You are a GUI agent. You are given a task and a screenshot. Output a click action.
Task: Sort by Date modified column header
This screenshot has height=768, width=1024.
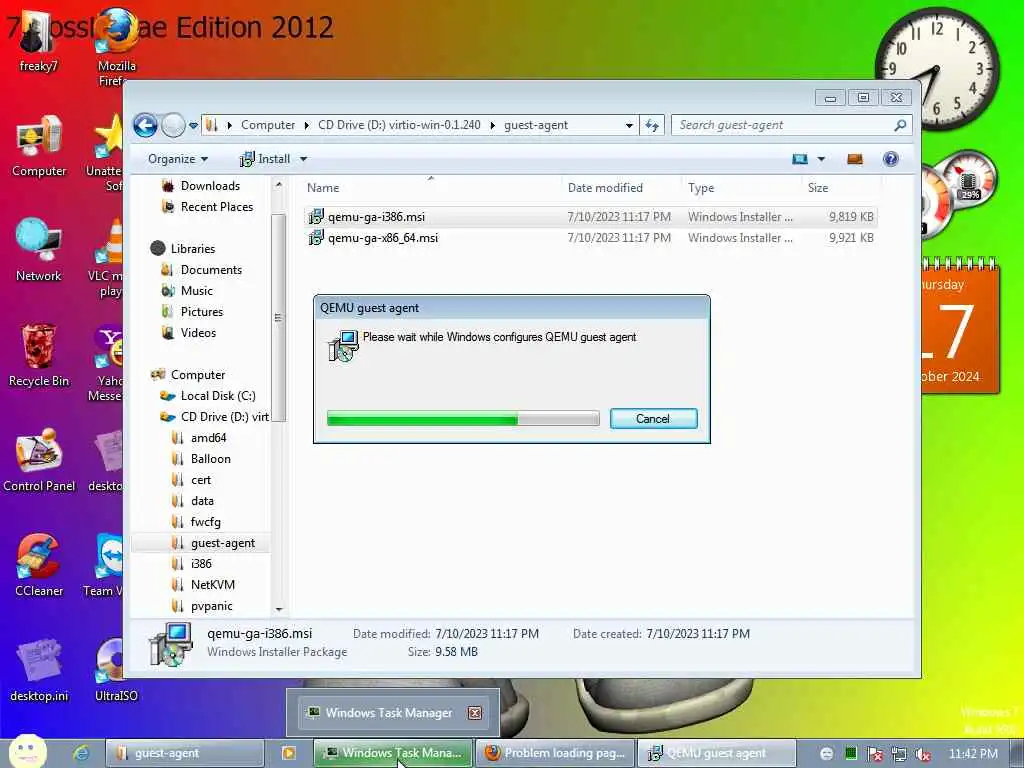[x=605, y=188]
